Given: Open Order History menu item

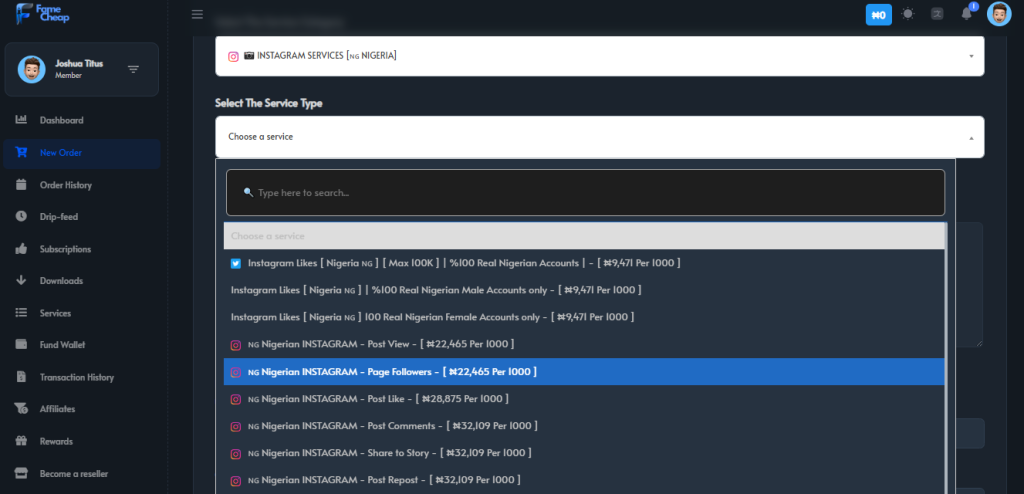Looking at the screenshot, I should click(x=66, y=185).
